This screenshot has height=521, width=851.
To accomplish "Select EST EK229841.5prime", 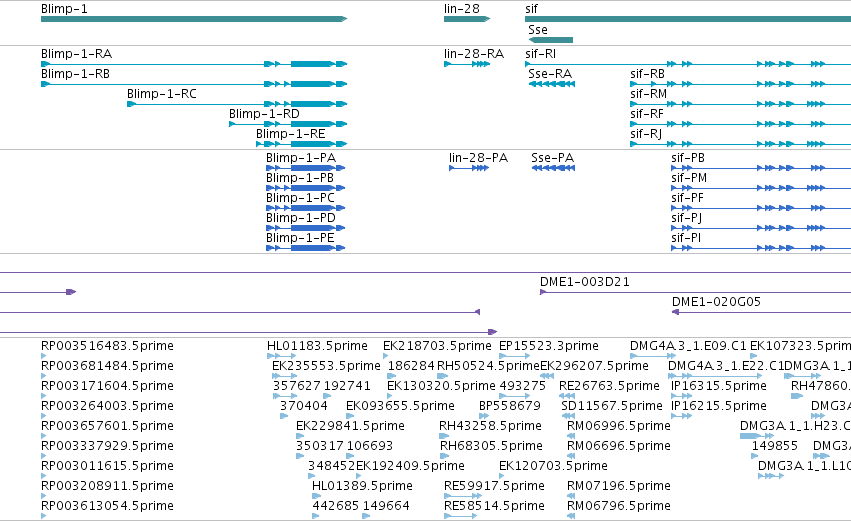I will [350, 426].
